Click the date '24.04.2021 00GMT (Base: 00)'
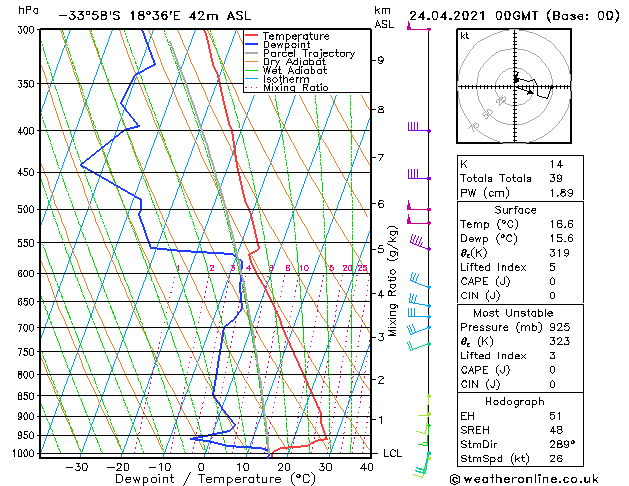Image resolution: width=629 pixels, height=486 pixels. click(x=514, y=16)
